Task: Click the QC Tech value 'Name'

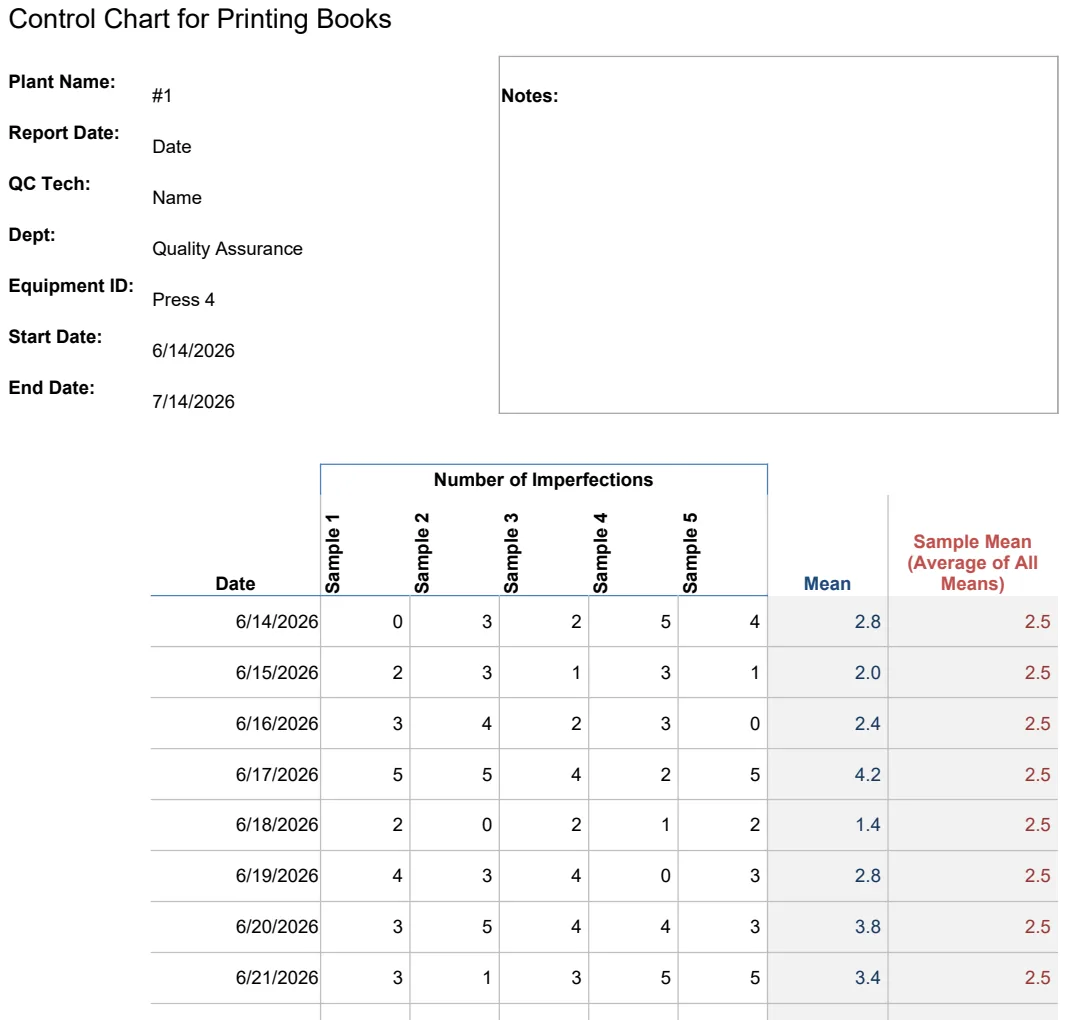Action: pos(177,198)
